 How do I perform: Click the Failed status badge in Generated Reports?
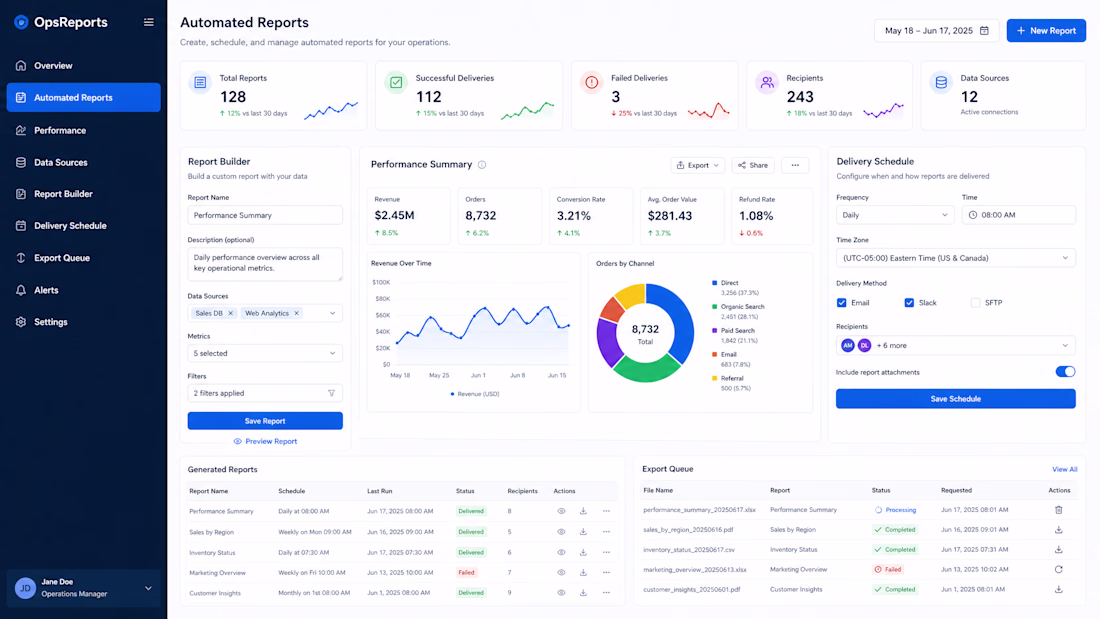pyautogui.click(x=467, y=573)
